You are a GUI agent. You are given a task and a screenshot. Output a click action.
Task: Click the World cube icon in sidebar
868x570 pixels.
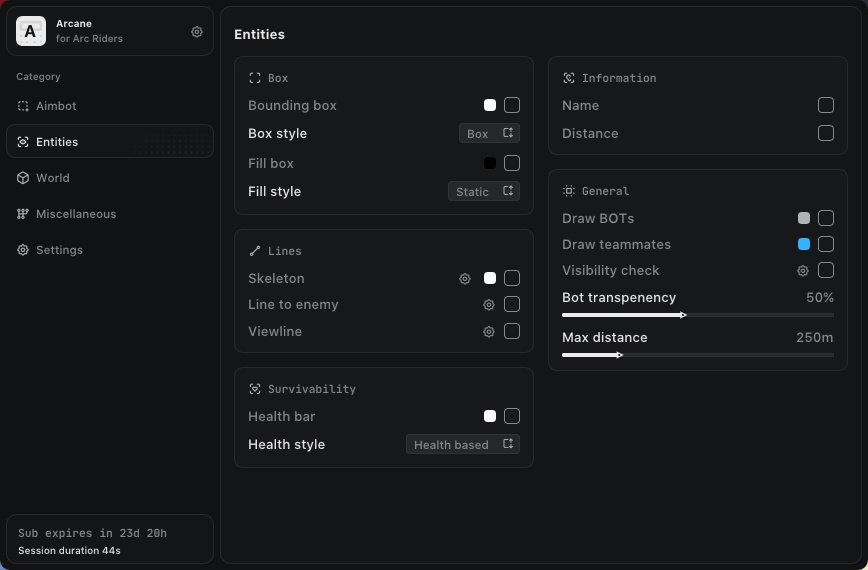23,178
